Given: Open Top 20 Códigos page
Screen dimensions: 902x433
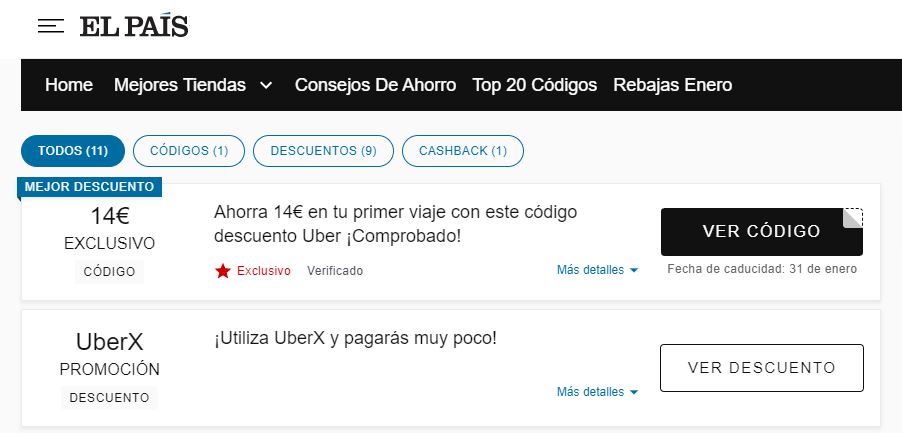Looking at the screenshot, I should [534, 85].
